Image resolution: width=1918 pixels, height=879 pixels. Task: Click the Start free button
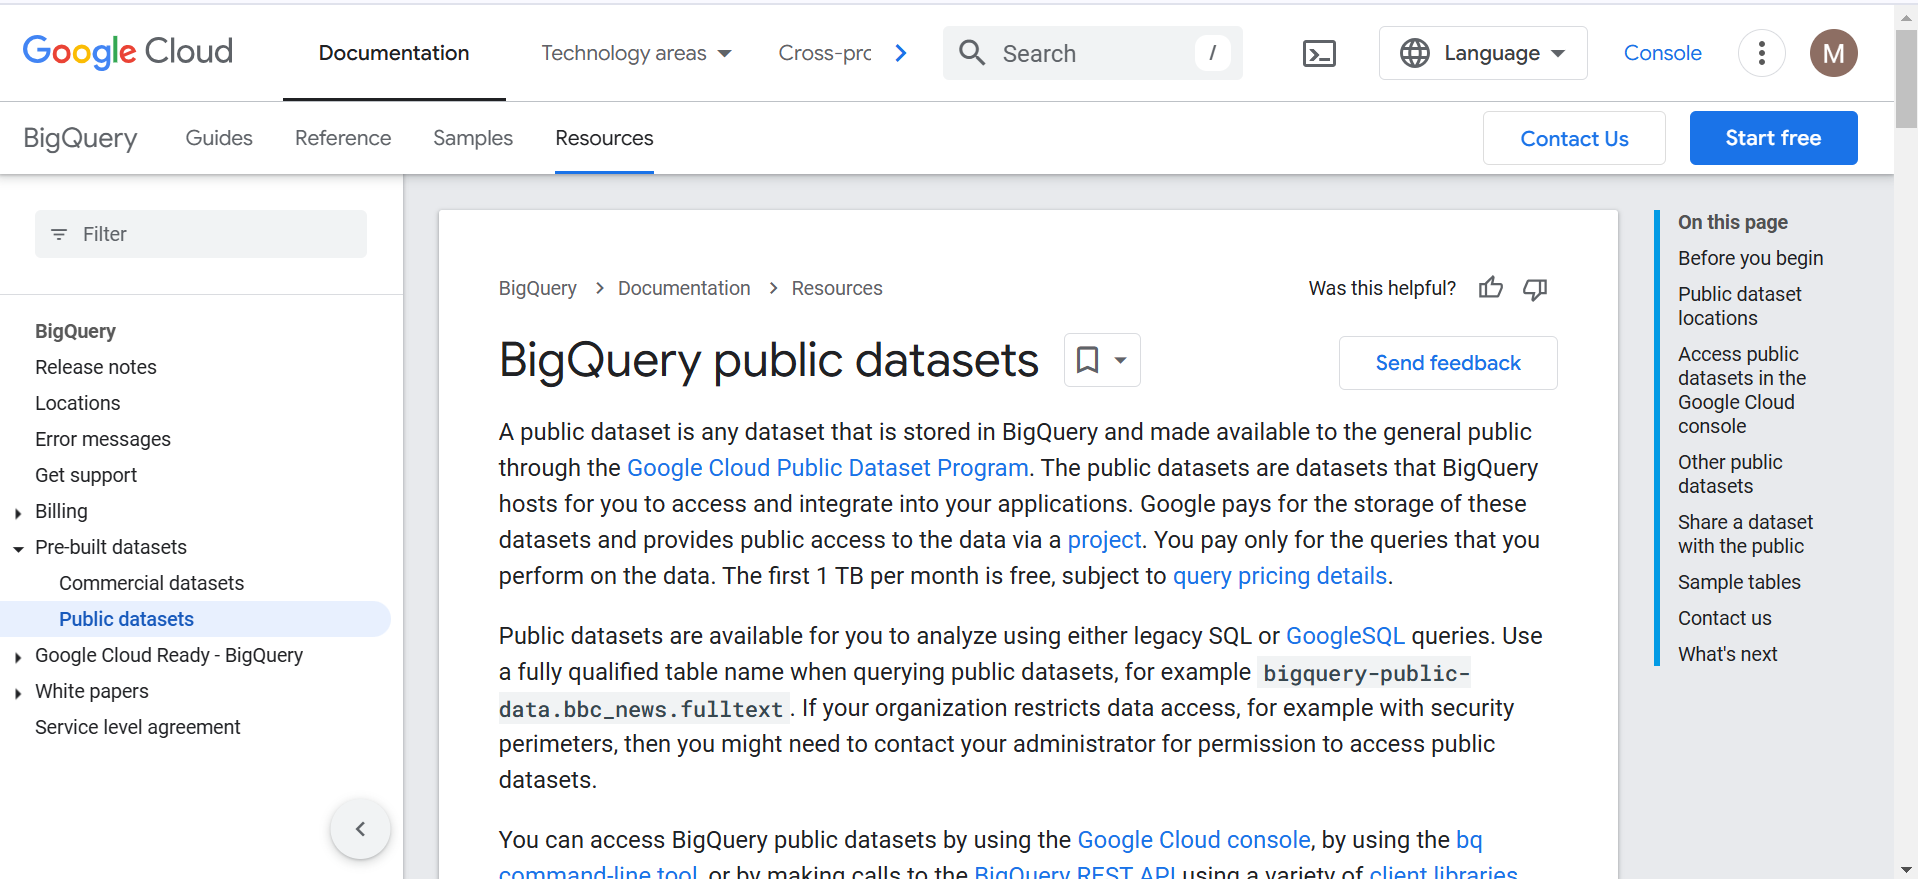coord(1773,138)
